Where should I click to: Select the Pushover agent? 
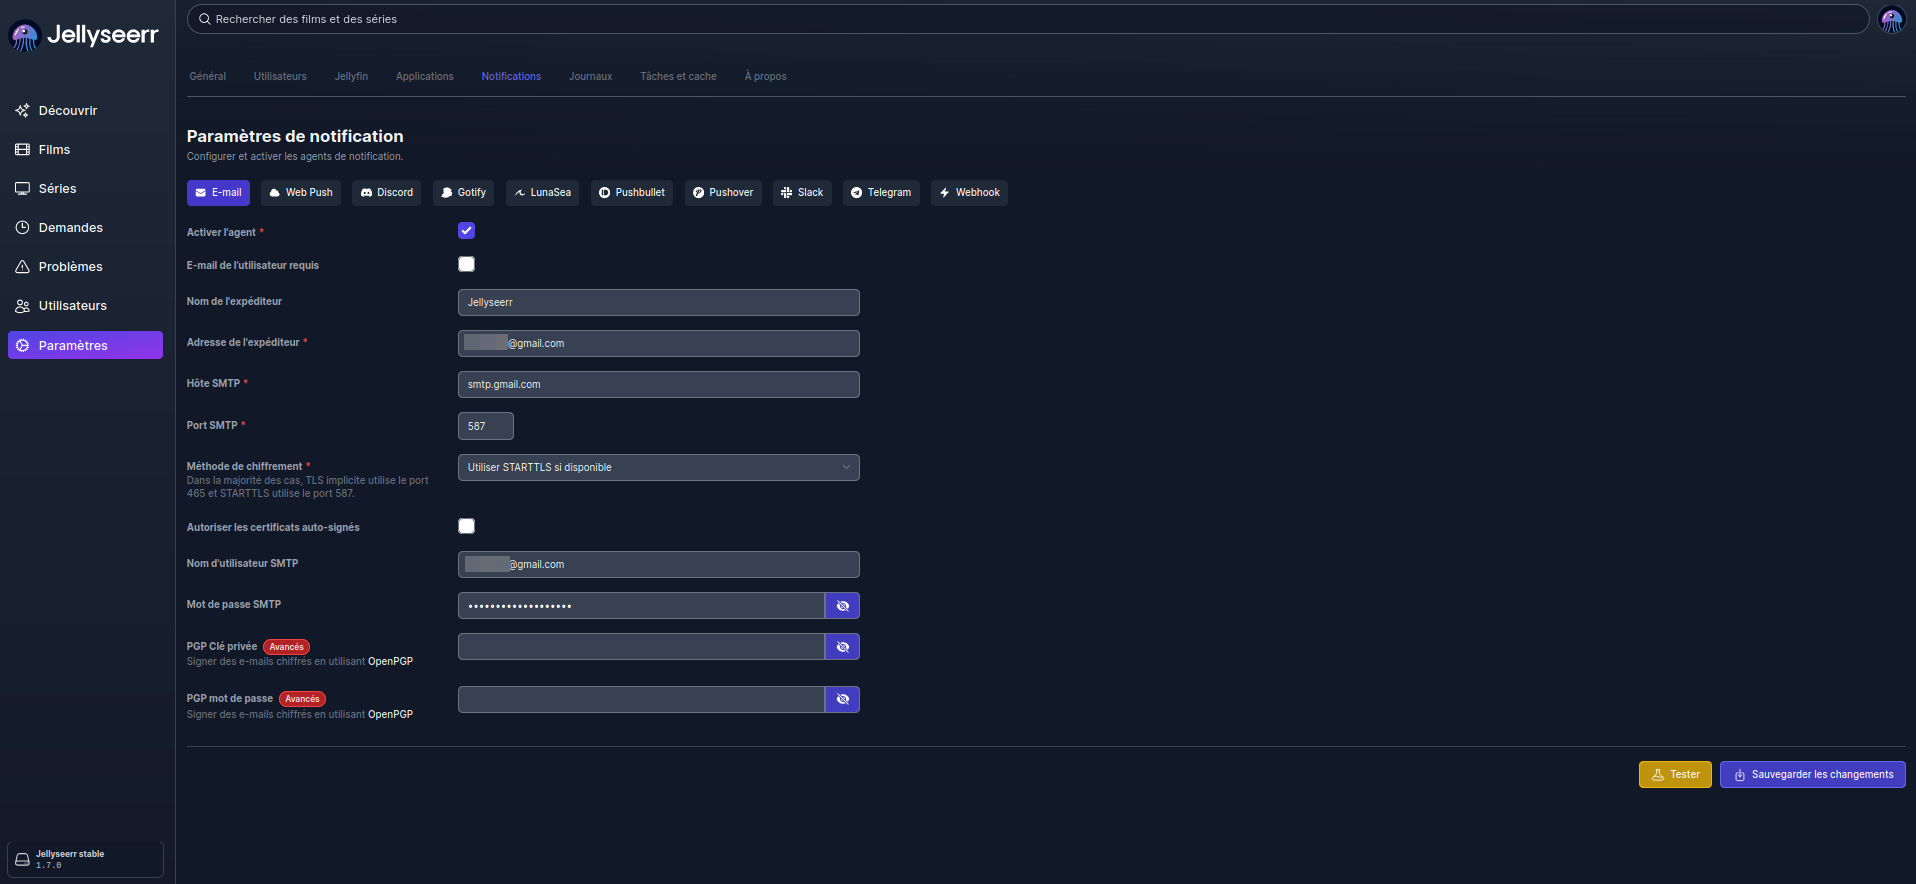[x=723, y=193]
